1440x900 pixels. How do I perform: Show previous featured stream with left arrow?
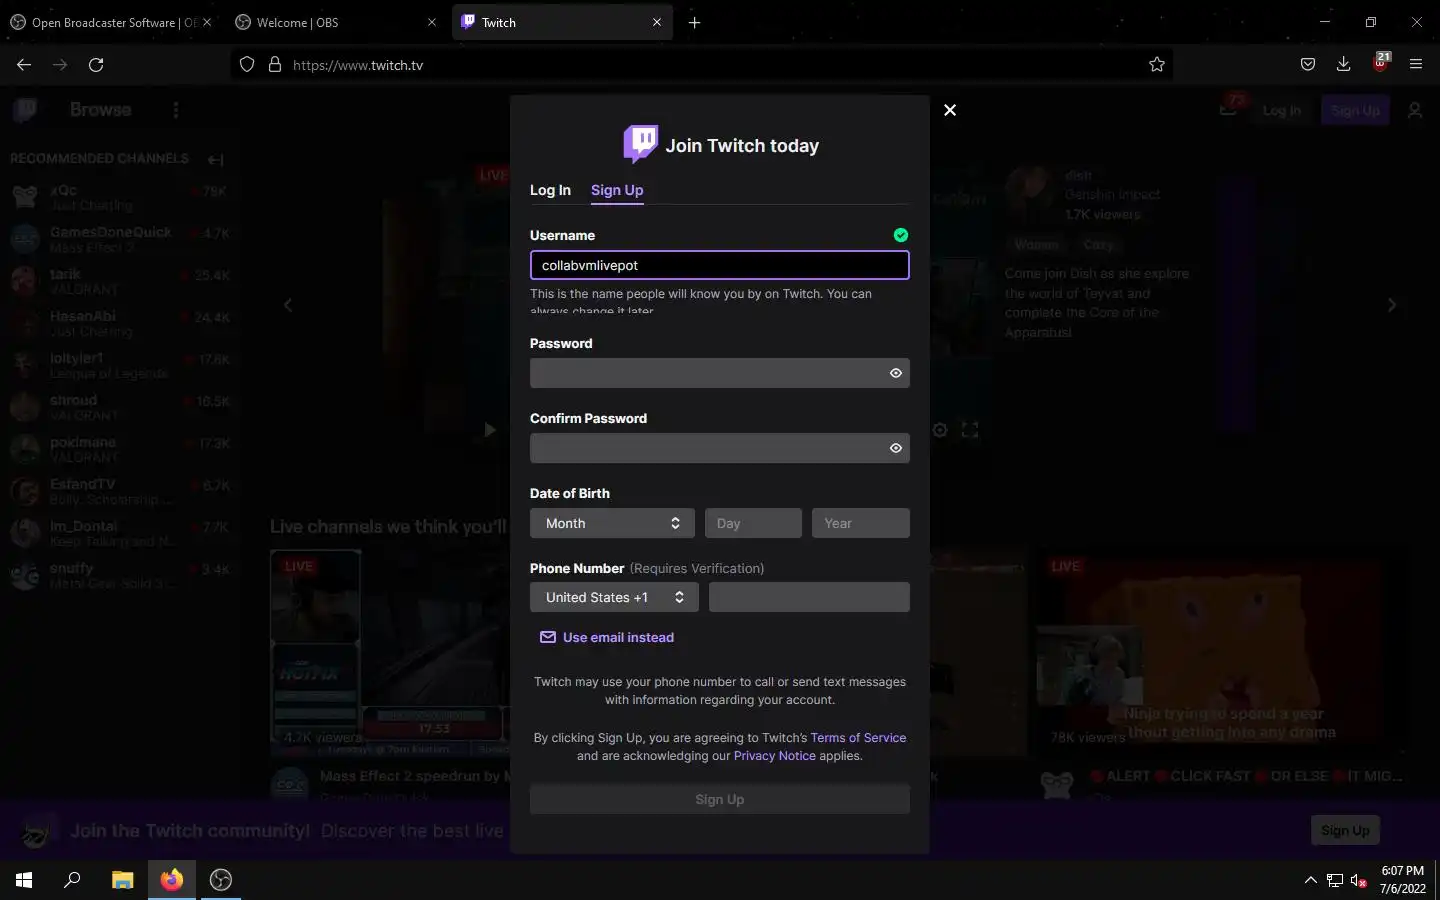pos(288,305)
